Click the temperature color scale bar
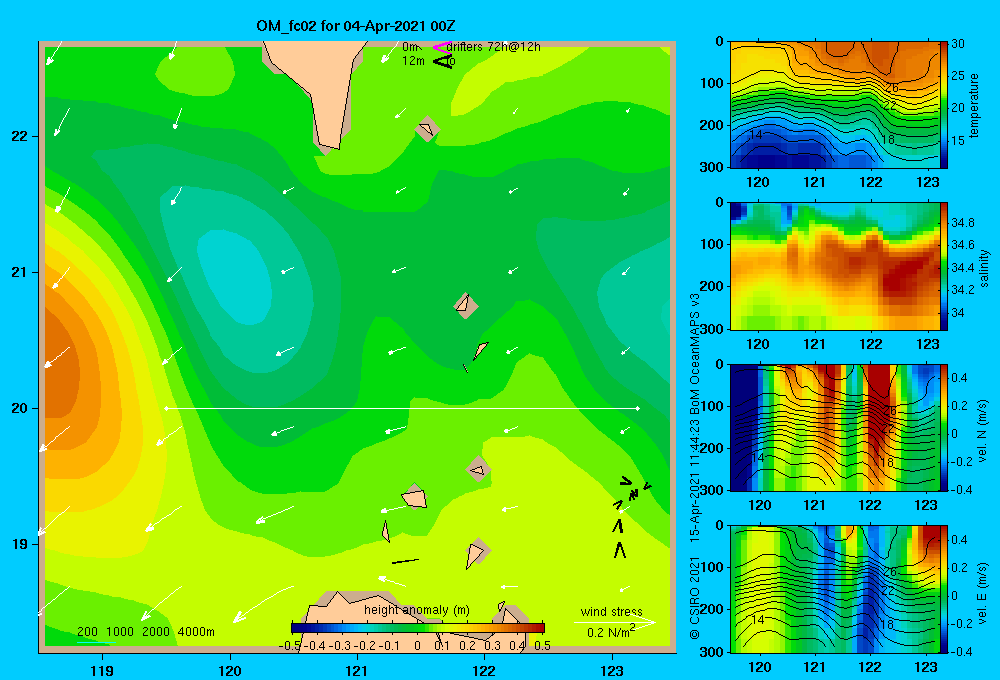This screenshot has height=680, width=1000. (x=944, y=105)
